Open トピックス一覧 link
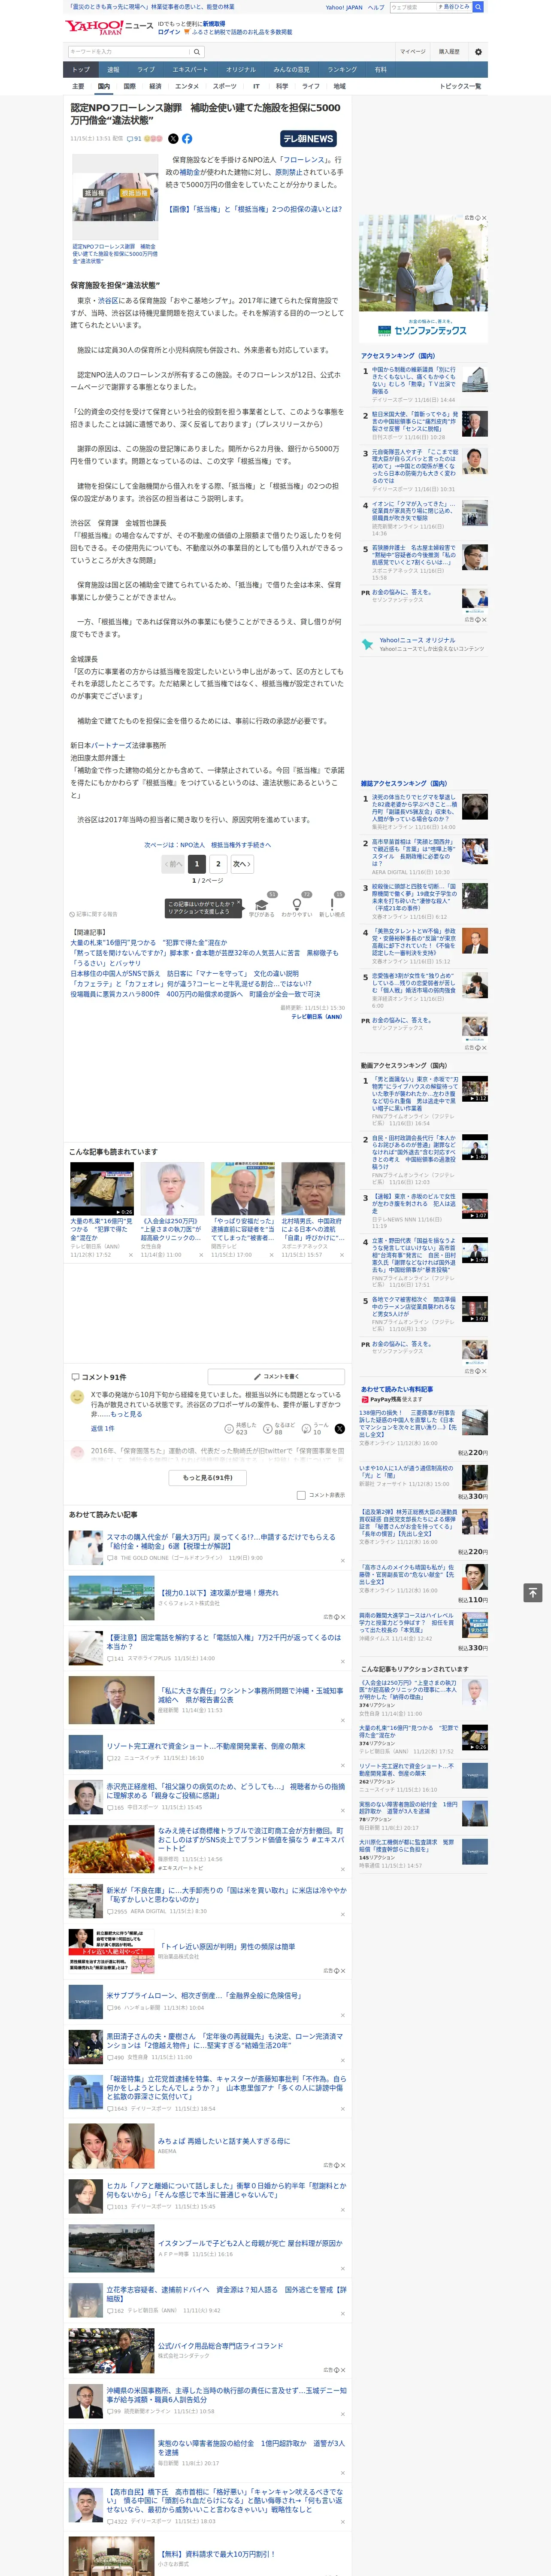The image size is (551, 2576). (460, 86)
